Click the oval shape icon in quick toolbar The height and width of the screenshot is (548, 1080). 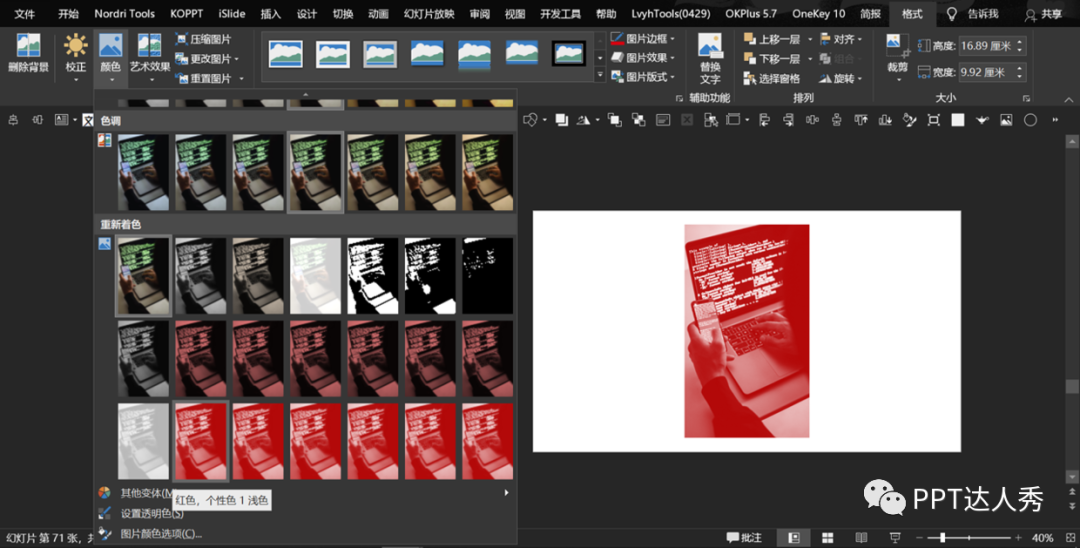click(x=1030, y=120)
